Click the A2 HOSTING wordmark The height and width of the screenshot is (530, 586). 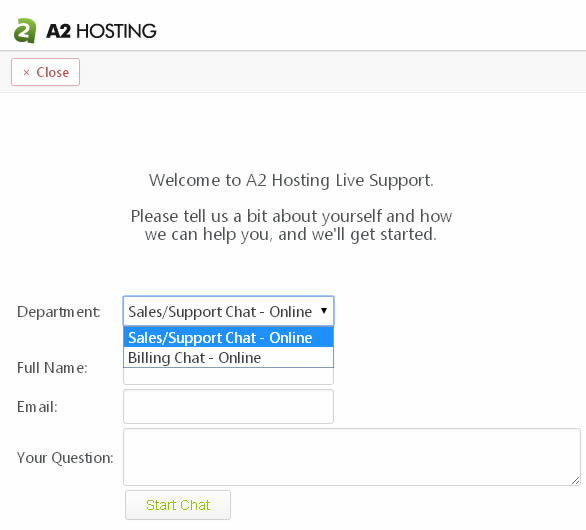(101, 31)
